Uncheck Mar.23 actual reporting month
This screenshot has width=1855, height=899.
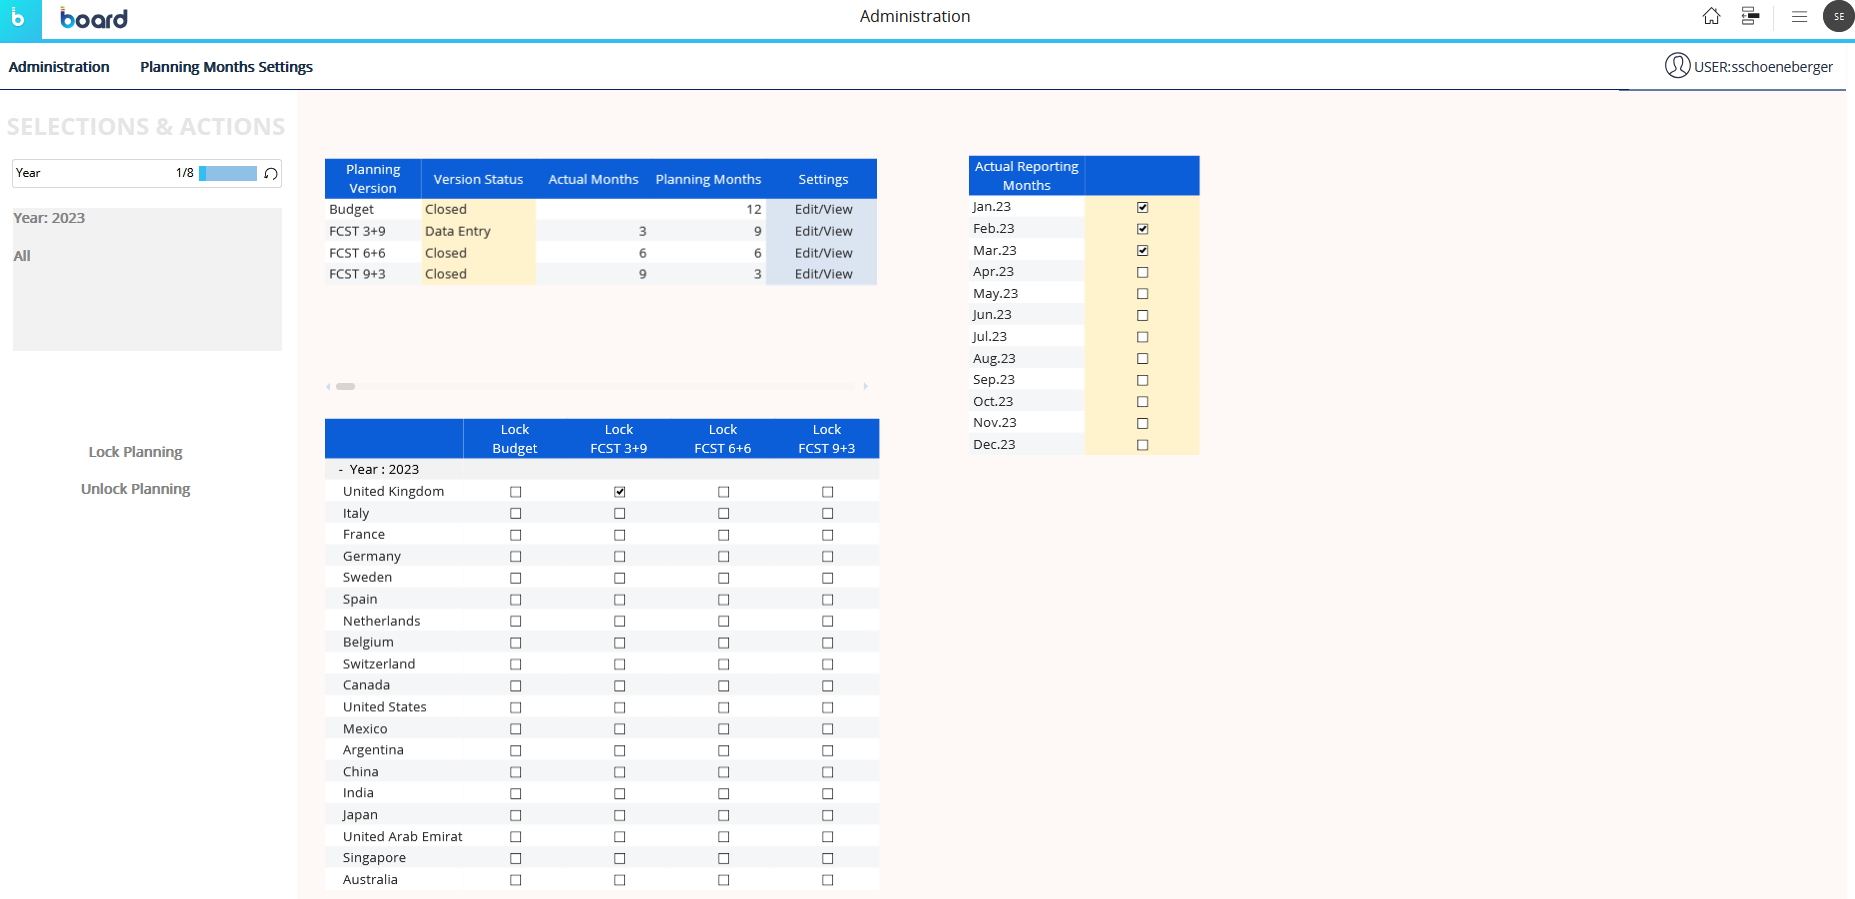[1142, 251]
